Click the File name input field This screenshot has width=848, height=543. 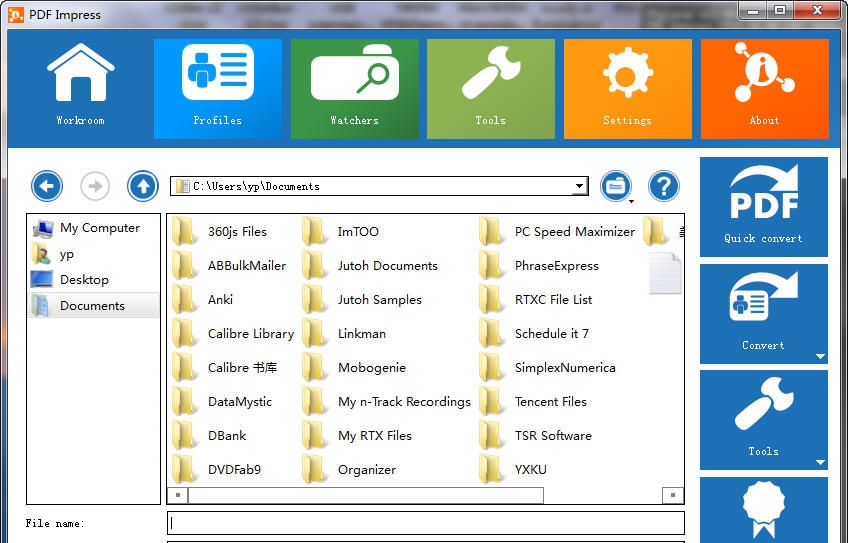425,523
